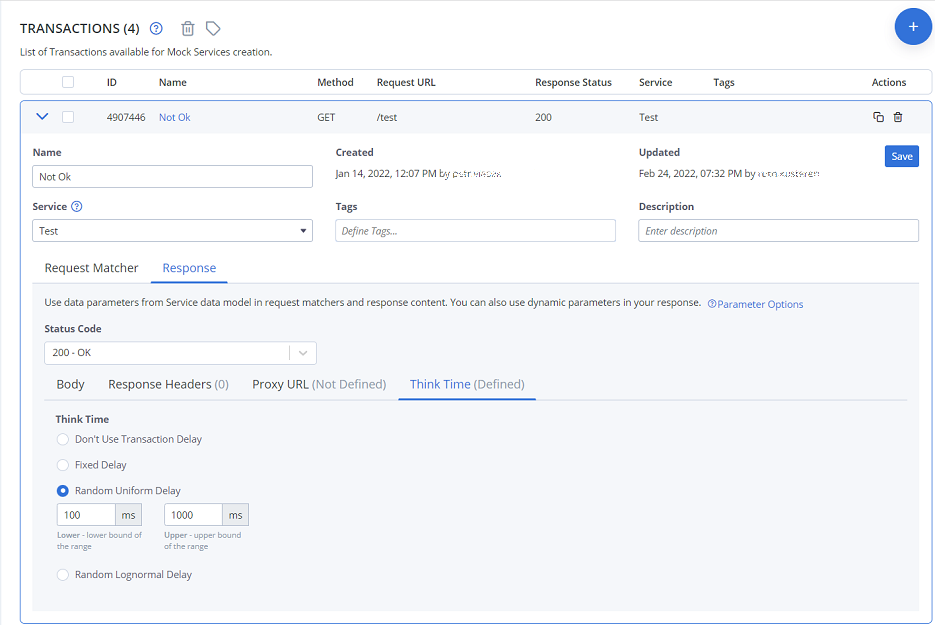Image resolution: width=935 pixels, height=625 pixels.
Task: Click the Define Tags input field
Action: pos(475,231)
